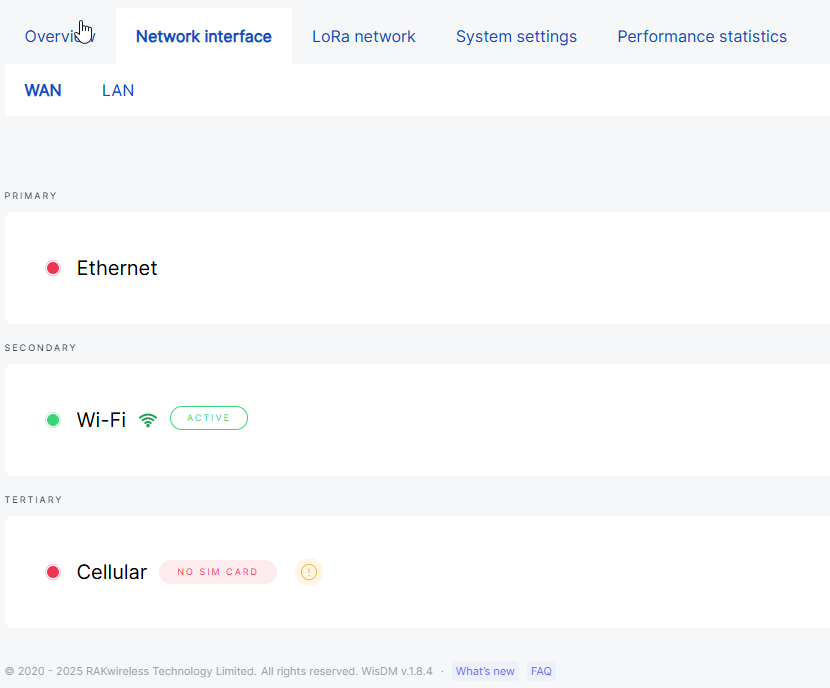The height and width of the screenshot is (688, 830).
Task: Open the Performance statistics tab
Action: [702, 36]
